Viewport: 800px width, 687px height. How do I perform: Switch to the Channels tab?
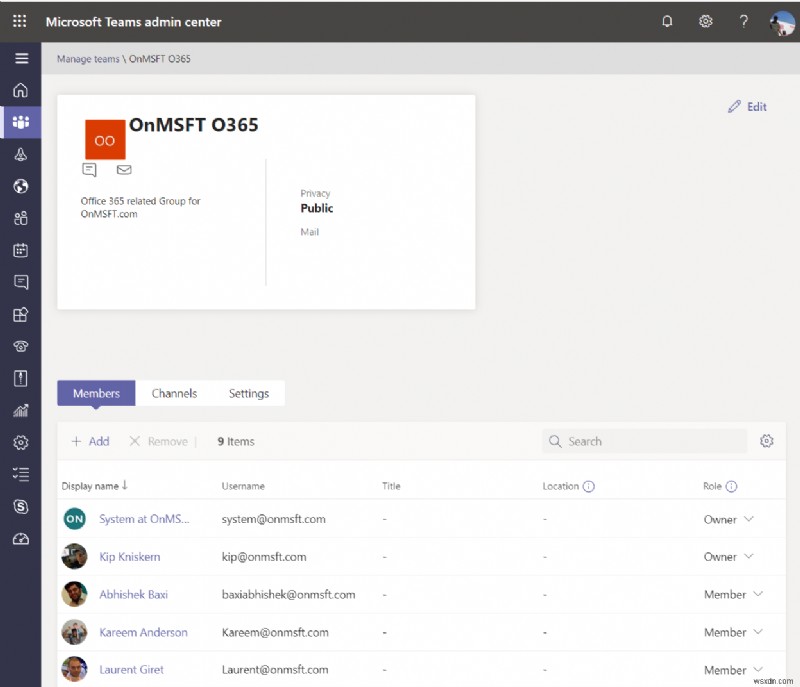174,393
